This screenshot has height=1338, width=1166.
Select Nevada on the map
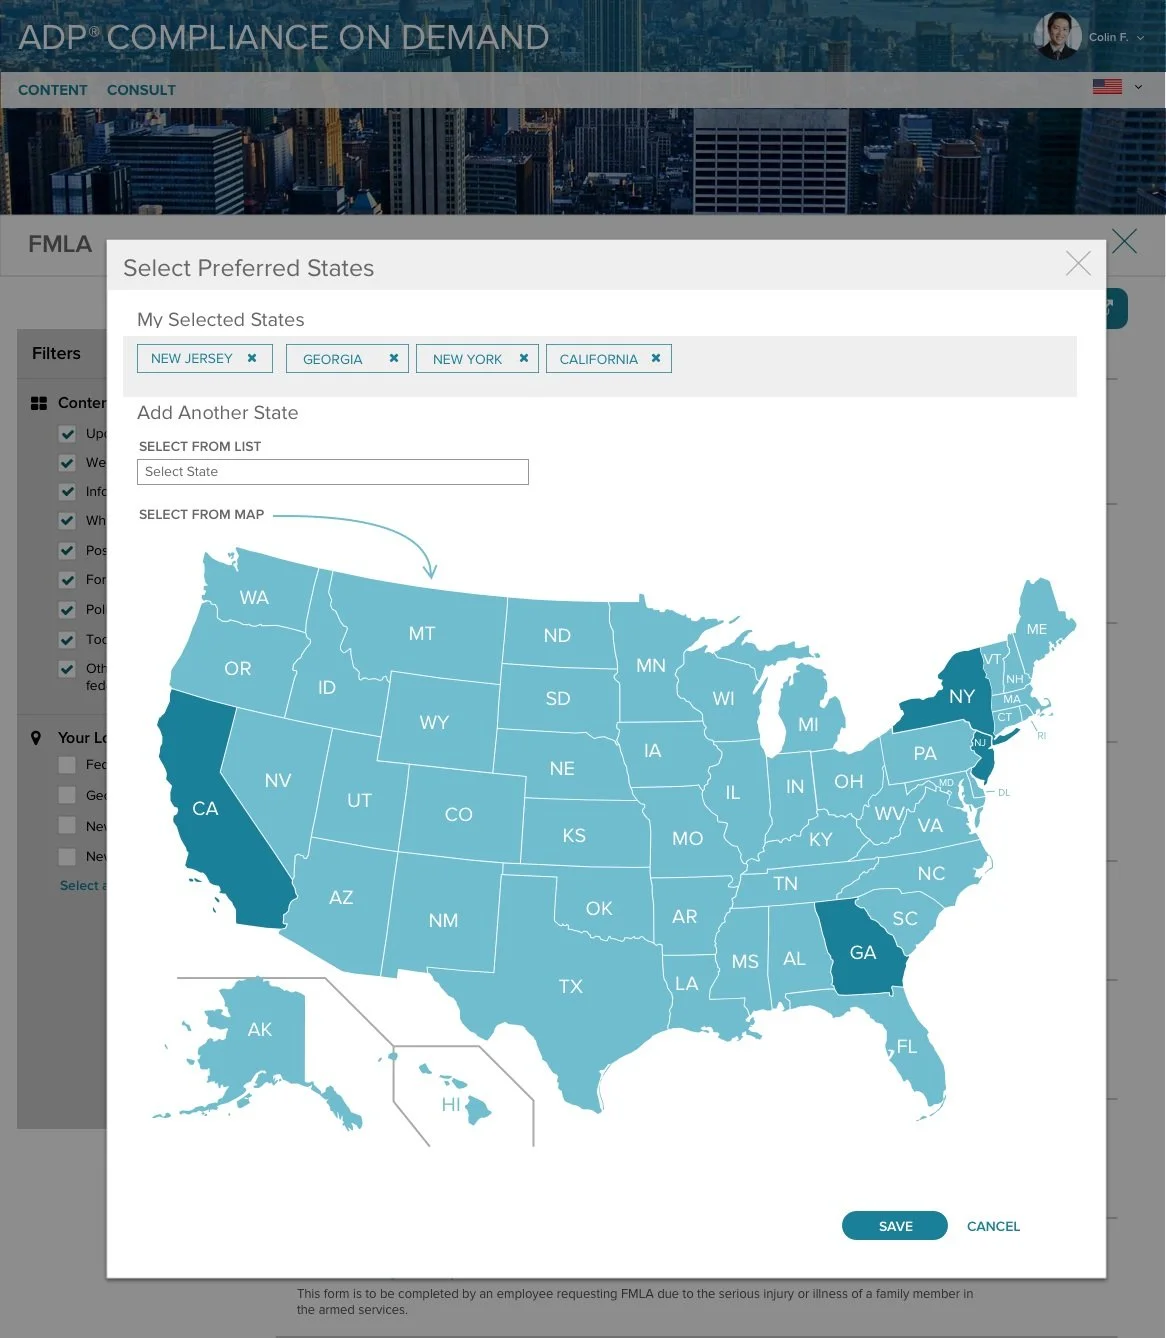click(278, 780)
